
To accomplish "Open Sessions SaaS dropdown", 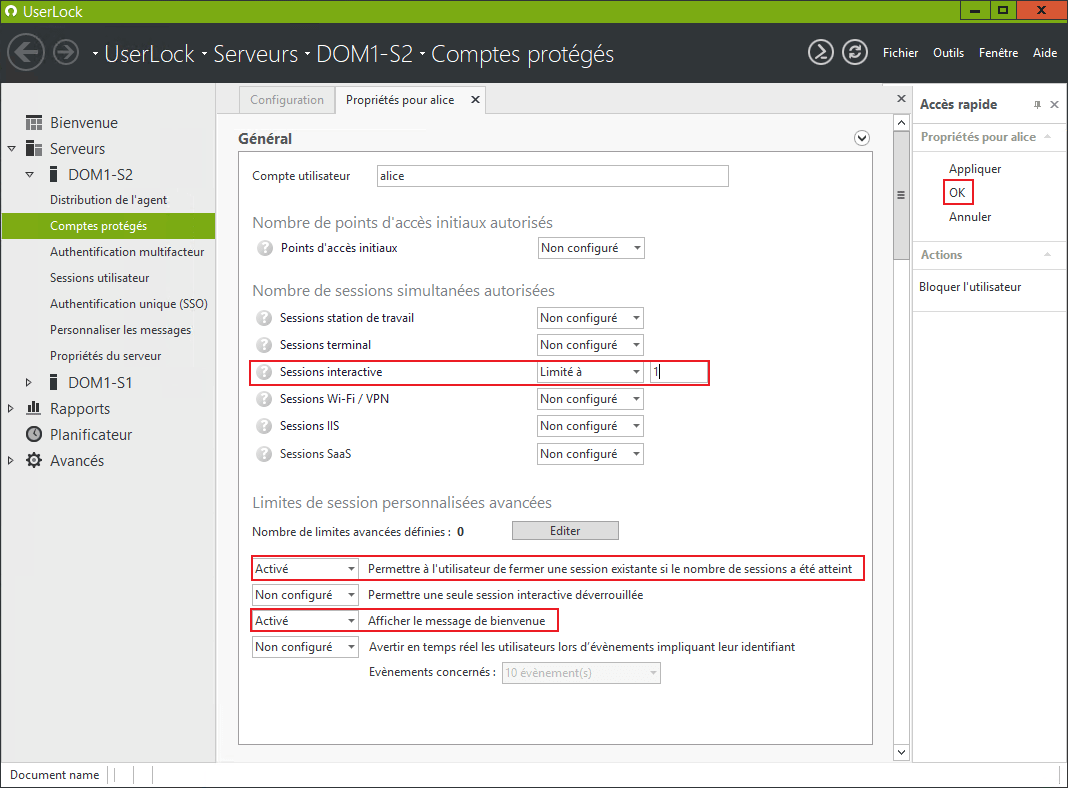I will point(590,454).
